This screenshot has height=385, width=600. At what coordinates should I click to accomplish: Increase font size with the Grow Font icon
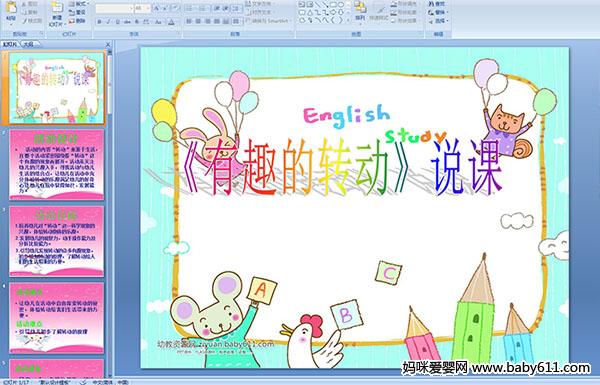point(156,8)
